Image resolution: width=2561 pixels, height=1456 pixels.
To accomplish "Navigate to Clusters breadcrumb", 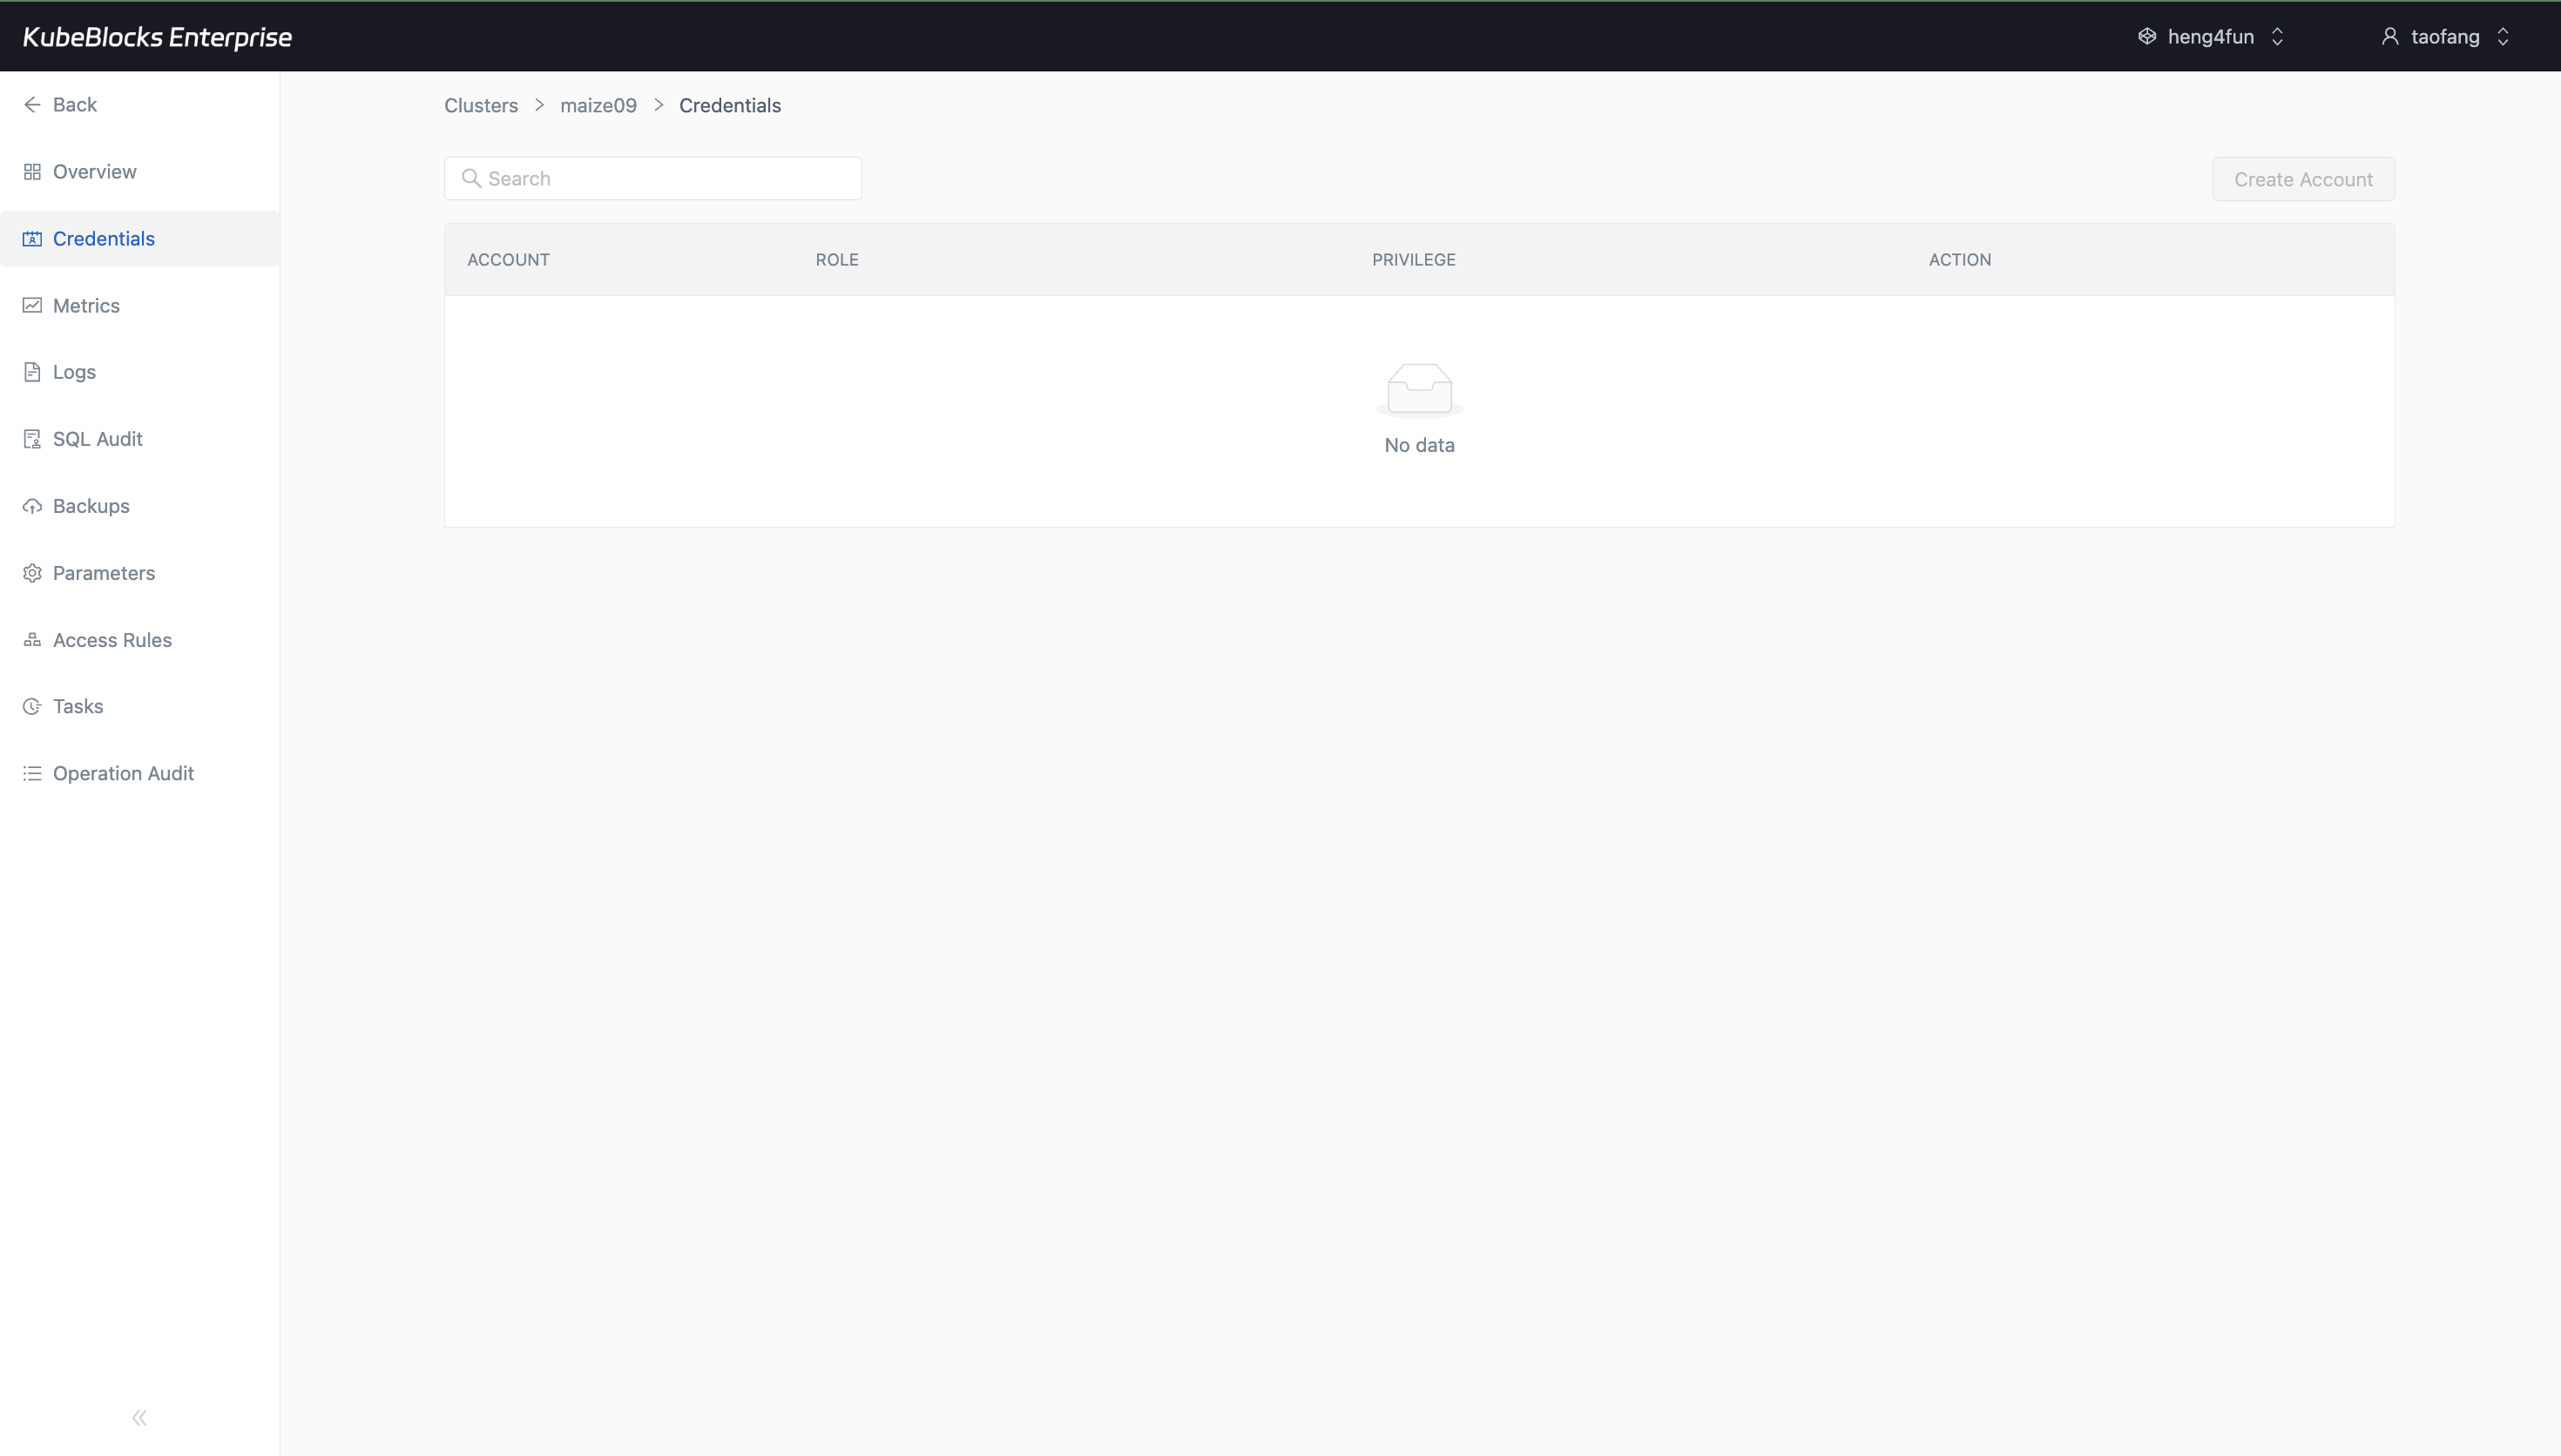I will point(481,106).
